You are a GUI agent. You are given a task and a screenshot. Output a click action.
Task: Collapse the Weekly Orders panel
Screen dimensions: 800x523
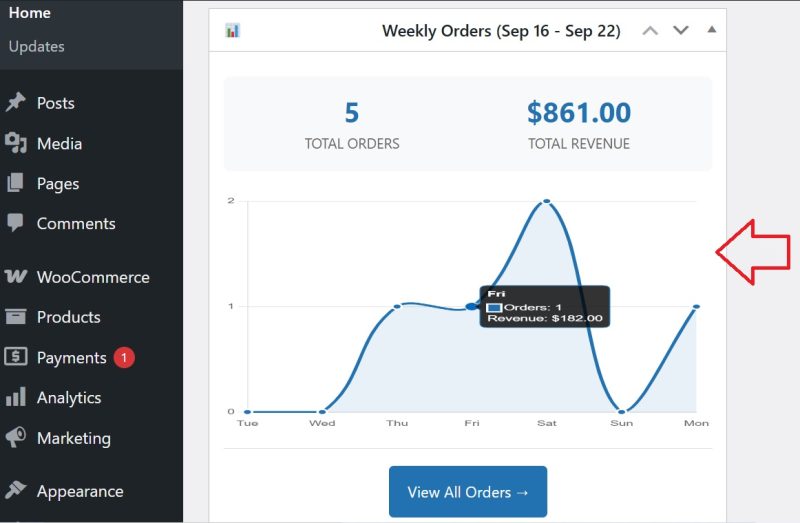coord(712,30)
